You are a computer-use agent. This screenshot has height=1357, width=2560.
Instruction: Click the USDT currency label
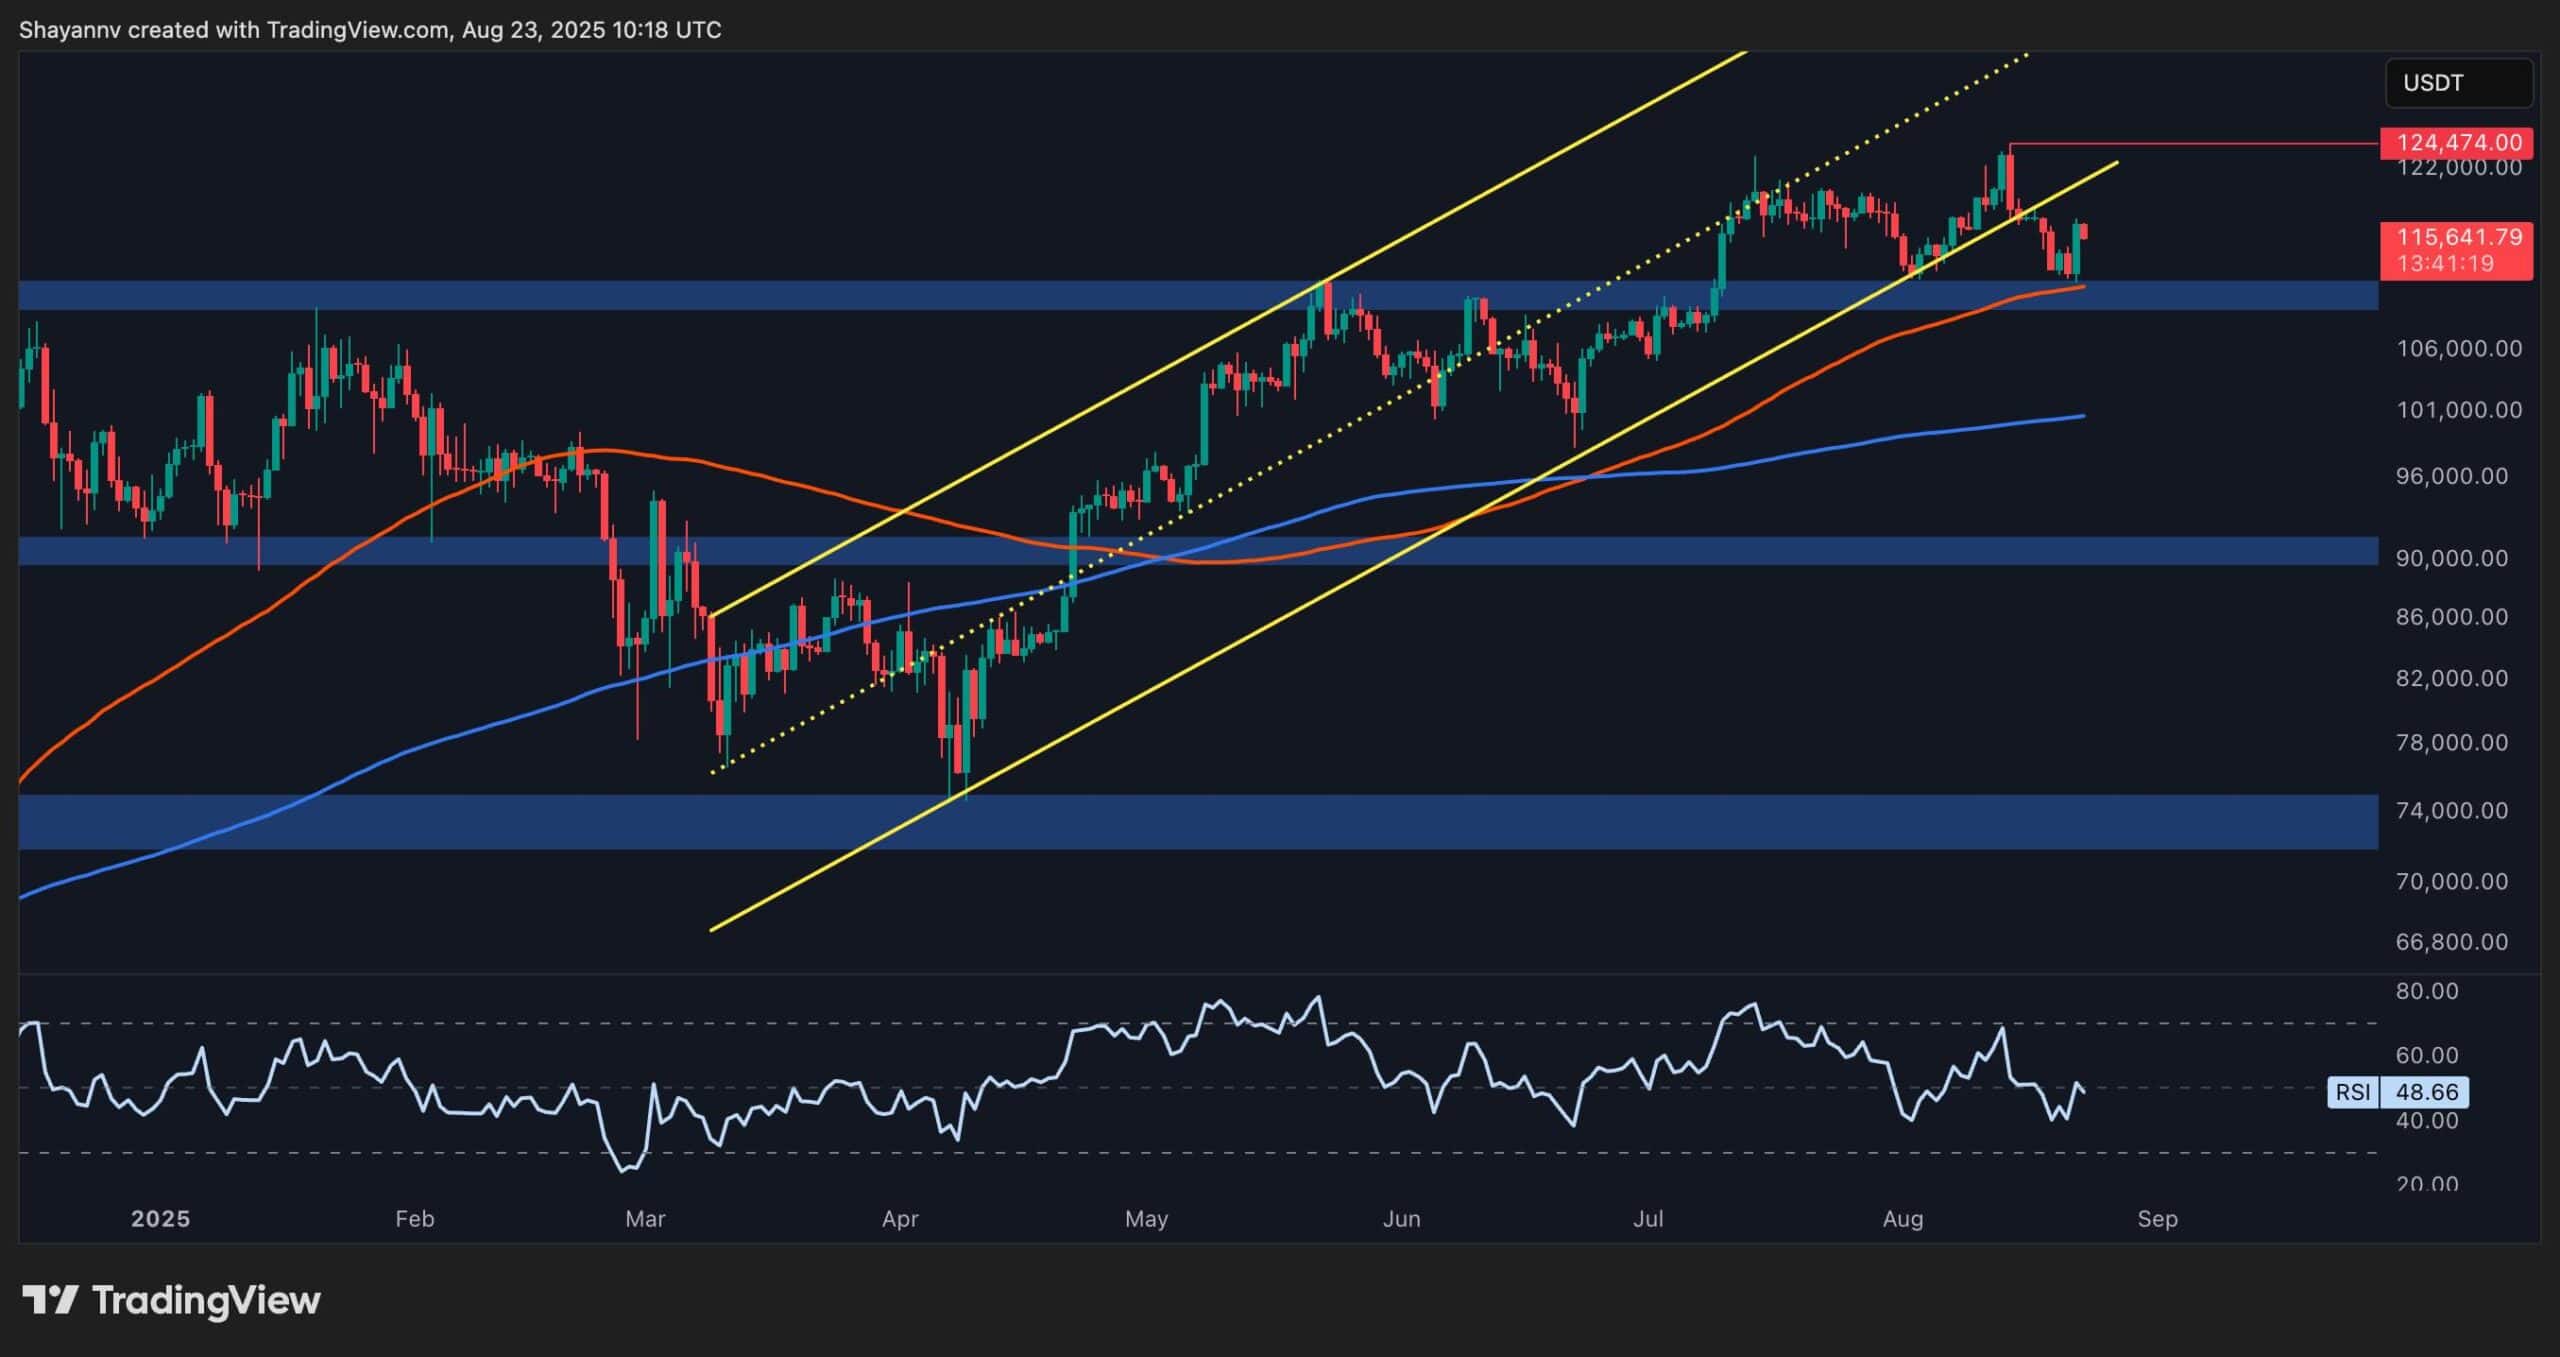click(x=2458, y=83)
